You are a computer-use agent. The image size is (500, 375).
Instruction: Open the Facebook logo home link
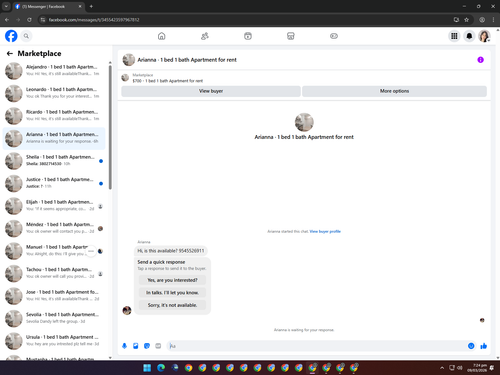point(11,36)
